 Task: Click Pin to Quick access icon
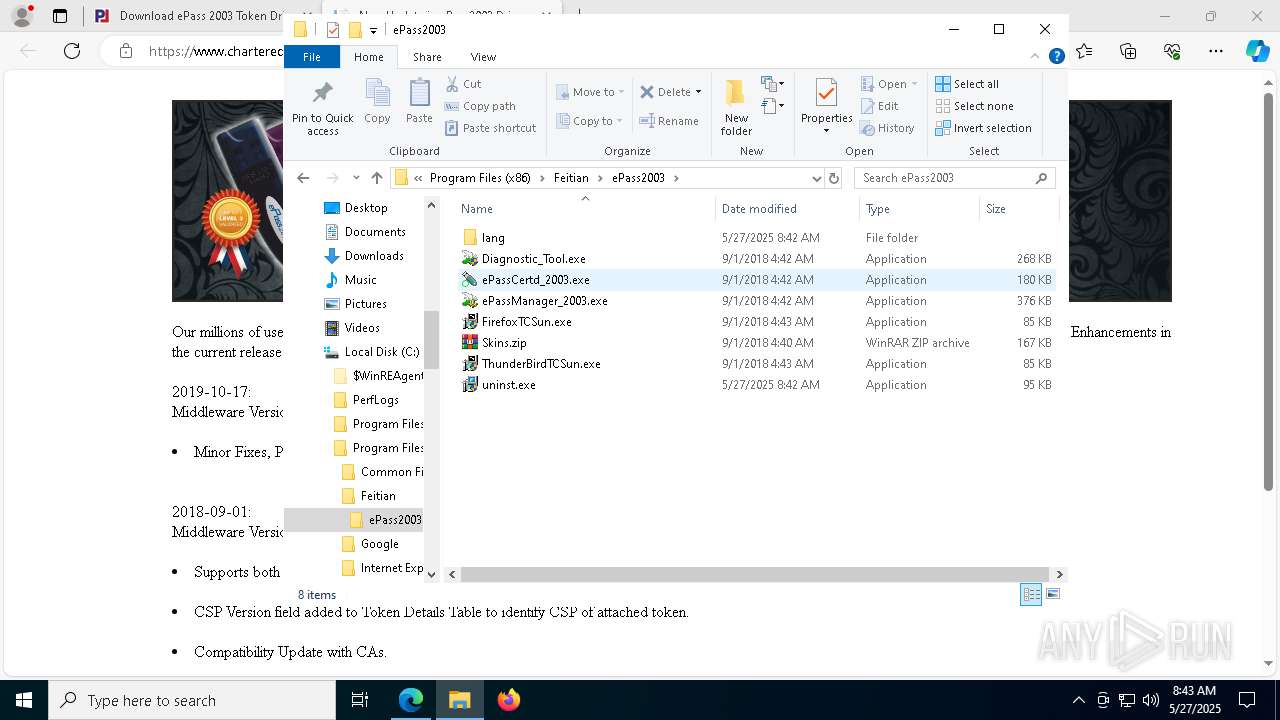322,107
